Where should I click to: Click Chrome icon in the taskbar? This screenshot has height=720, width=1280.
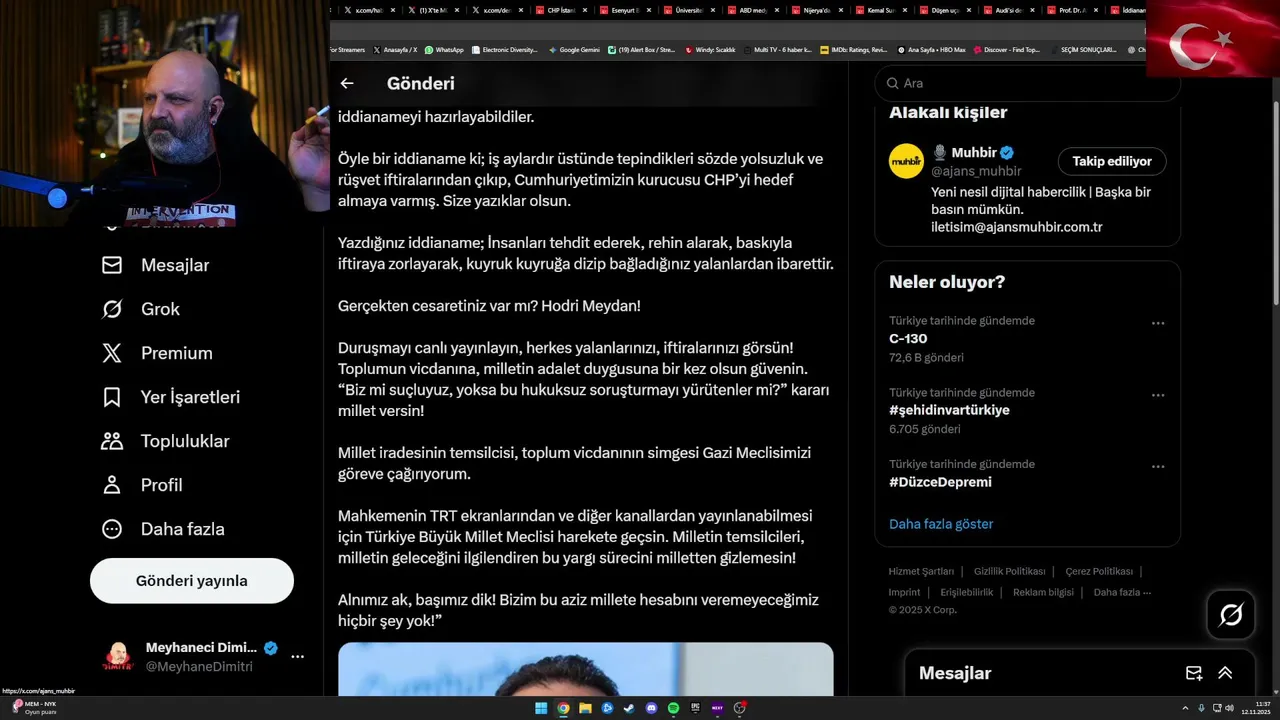pos(563,708)
